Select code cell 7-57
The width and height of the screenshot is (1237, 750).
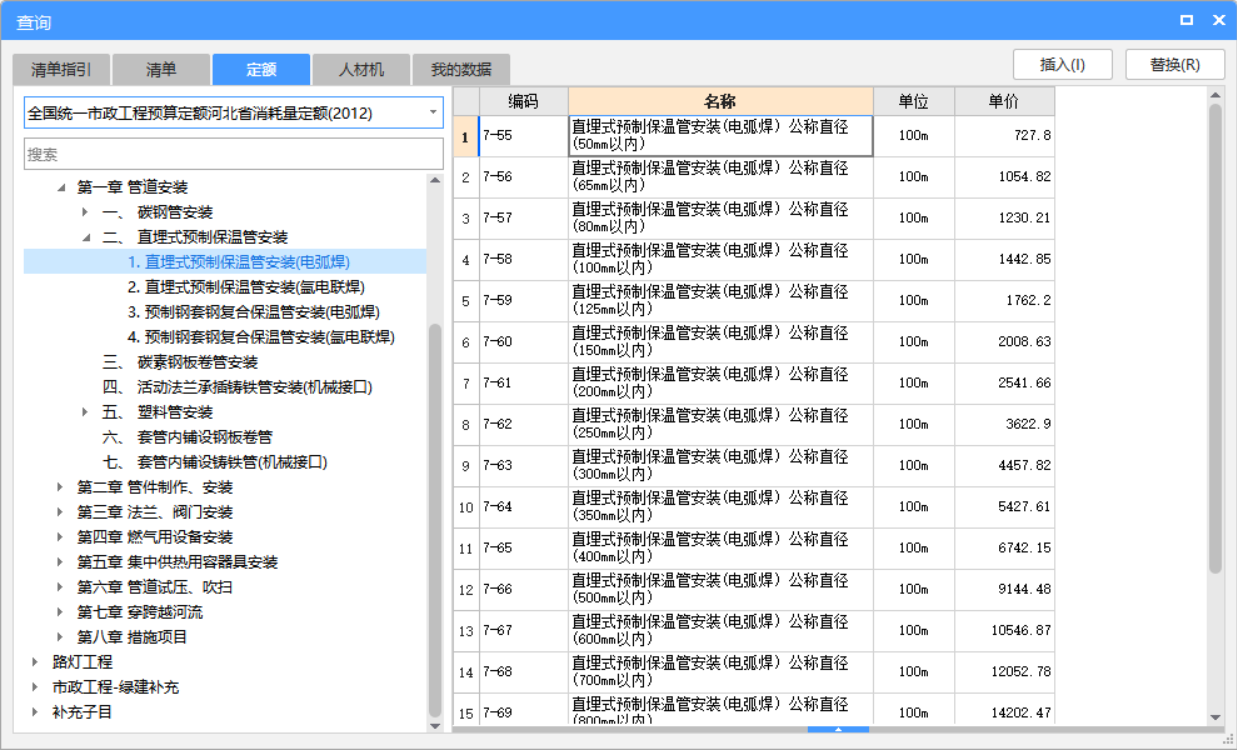coord(524,218)
